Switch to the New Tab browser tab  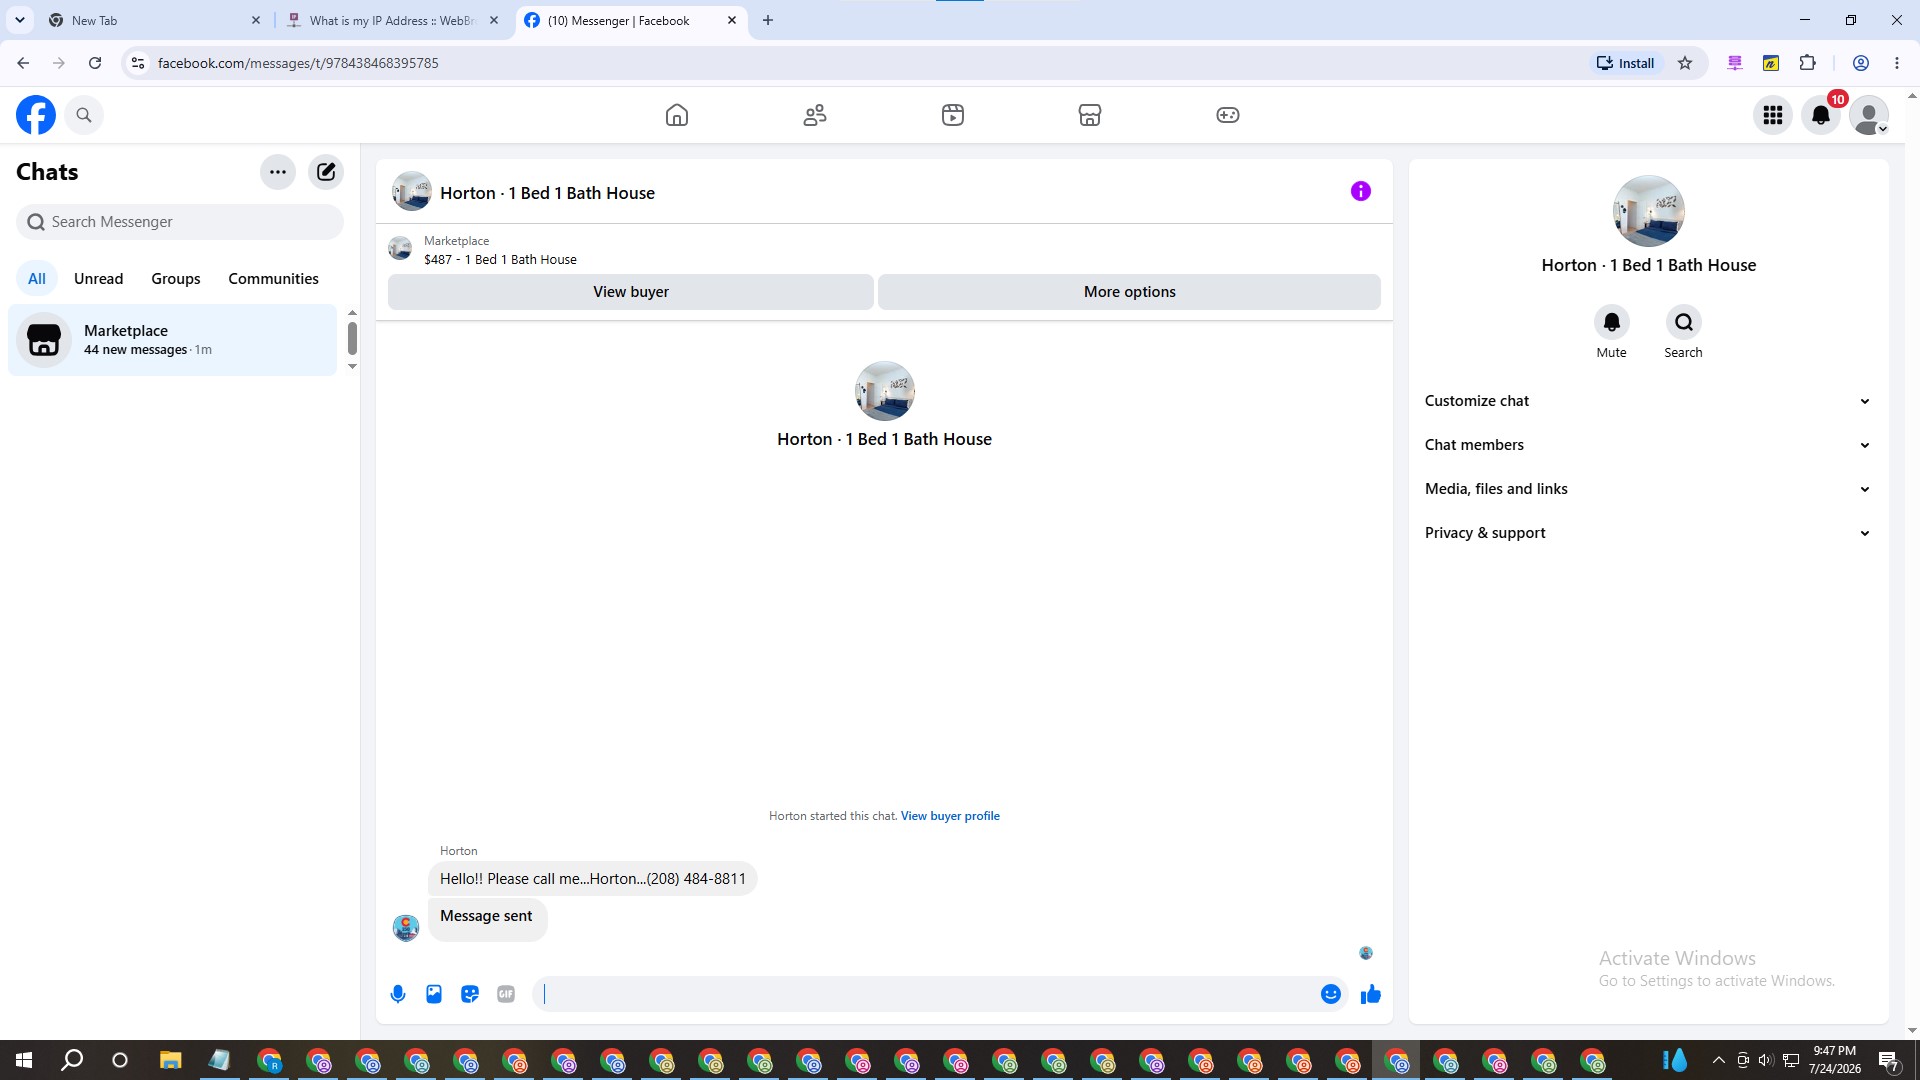pos(155,20)
